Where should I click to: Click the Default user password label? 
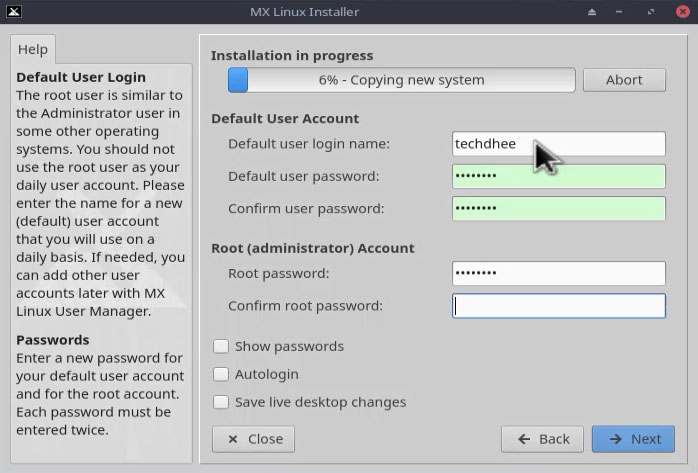[304, 176]
